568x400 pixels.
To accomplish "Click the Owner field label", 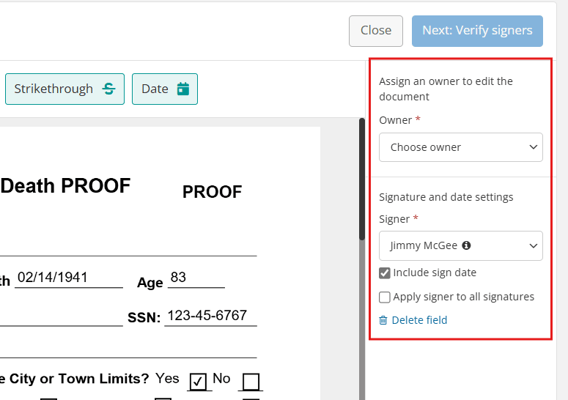I will pyautogui.click(x=395, y=120).
